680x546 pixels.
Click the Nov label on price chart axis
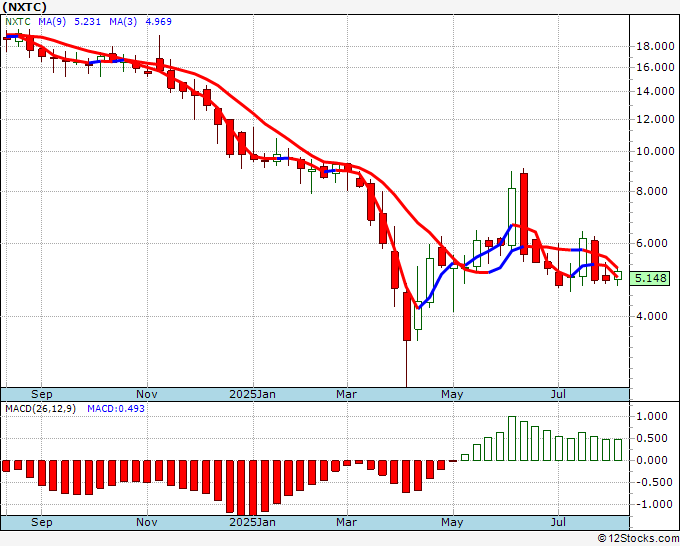tap(147, 394)
